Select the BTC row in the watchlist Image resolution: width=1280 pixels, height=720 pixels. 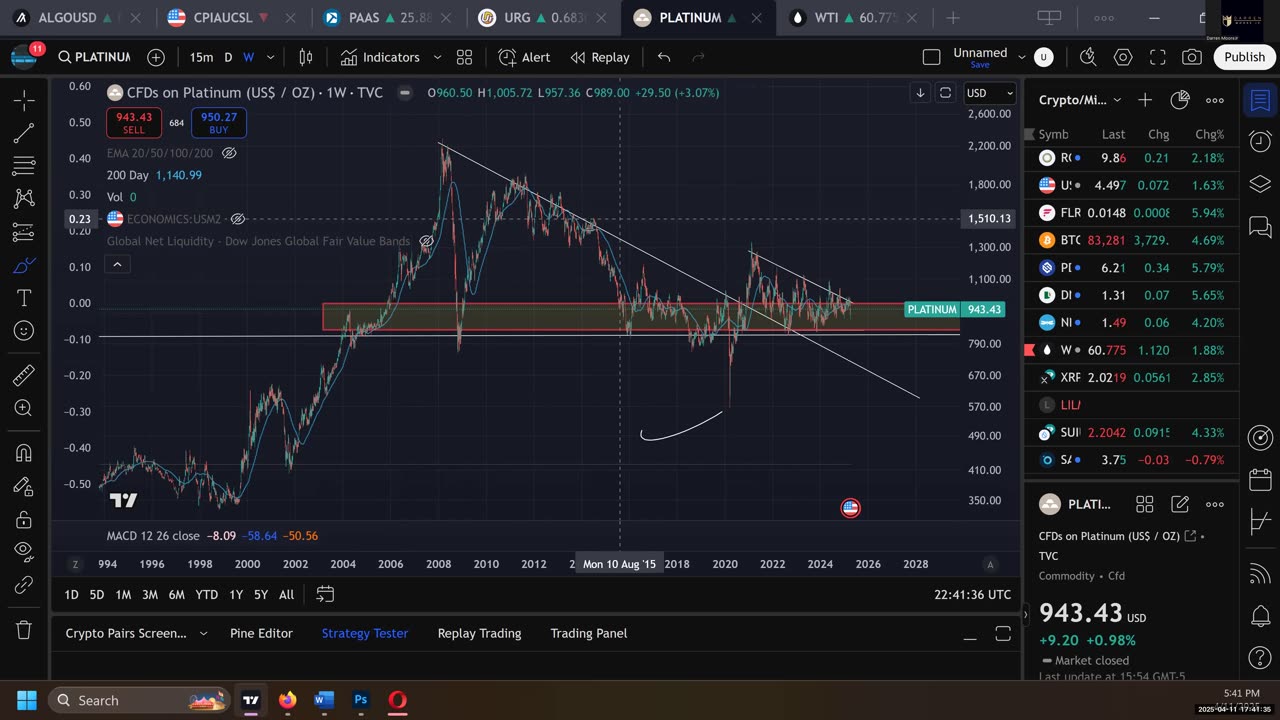click(1131, 240)
